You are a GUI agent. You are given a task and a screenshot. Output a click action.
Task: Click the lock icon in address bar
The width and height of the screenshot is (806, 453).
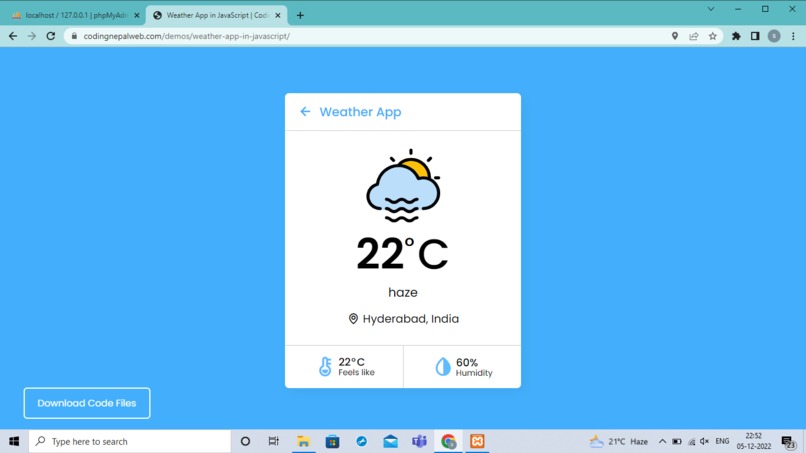(x=74, y=36)
